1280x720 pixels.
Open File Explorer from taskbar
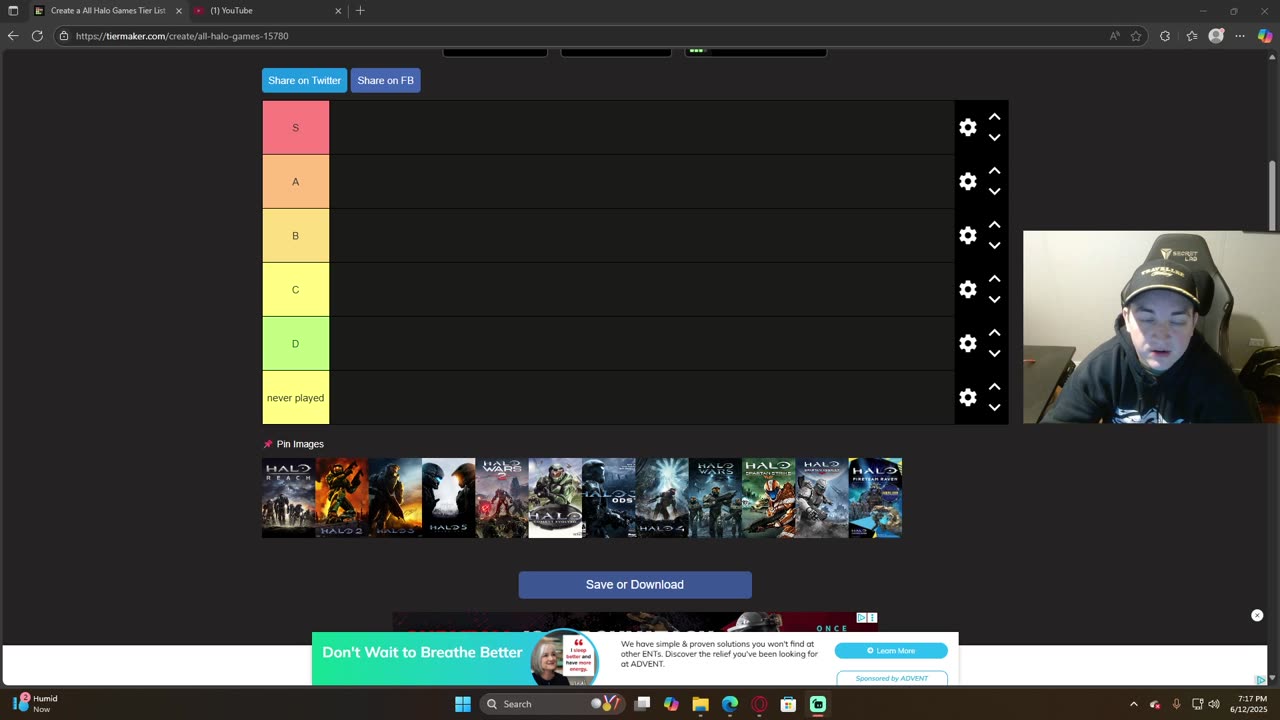700,704
